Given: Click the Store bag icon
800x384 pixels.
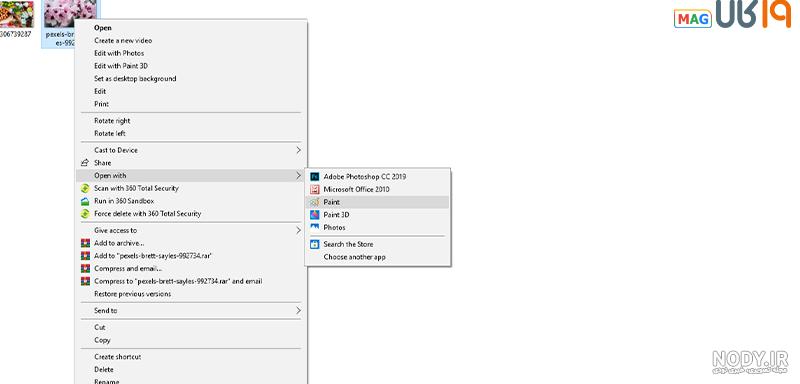Looking at the screenshot, I should point(314,244).
